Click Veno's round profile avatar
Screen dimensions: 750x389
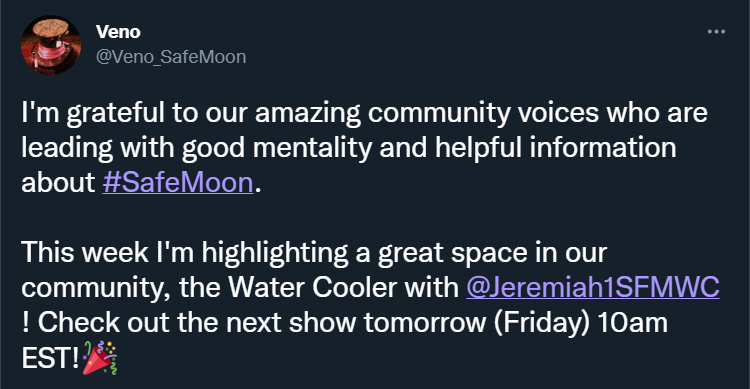(51, 45)
